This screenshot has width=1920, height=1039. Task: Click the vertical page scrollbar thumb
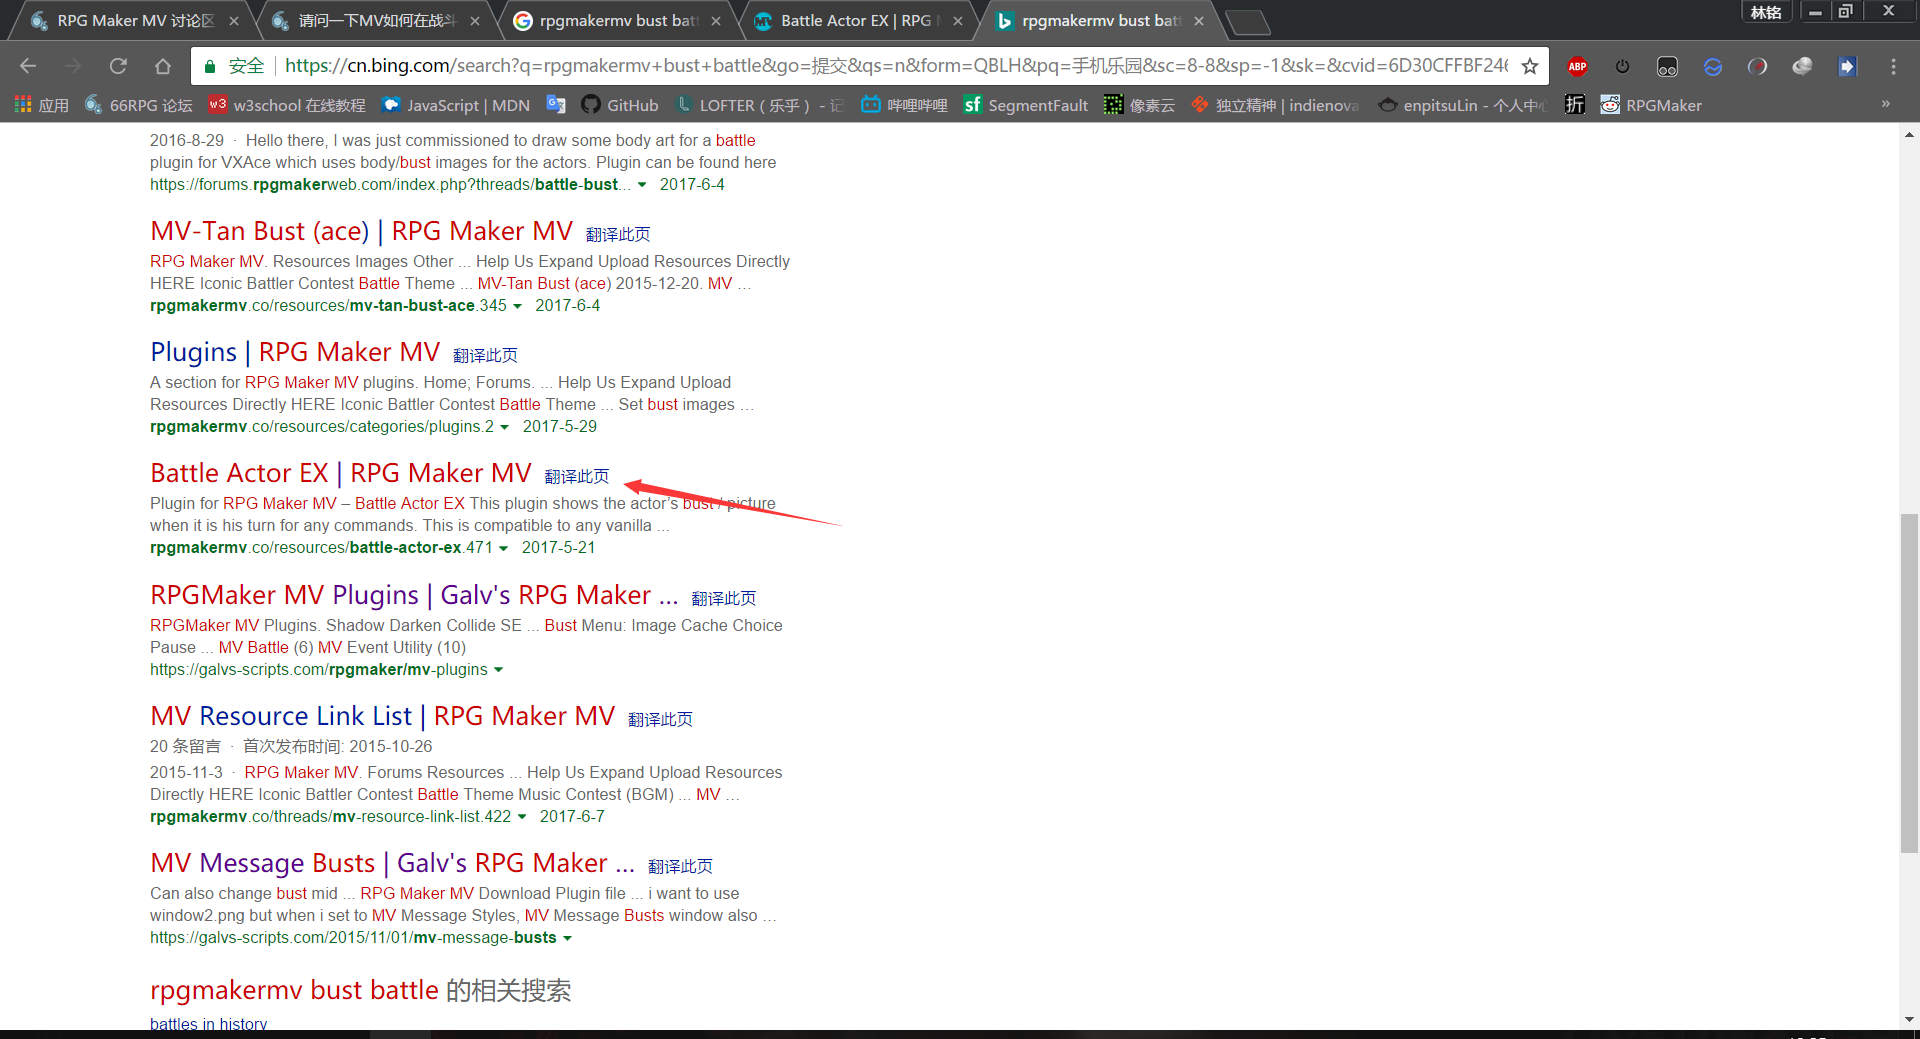(1909, 683)
